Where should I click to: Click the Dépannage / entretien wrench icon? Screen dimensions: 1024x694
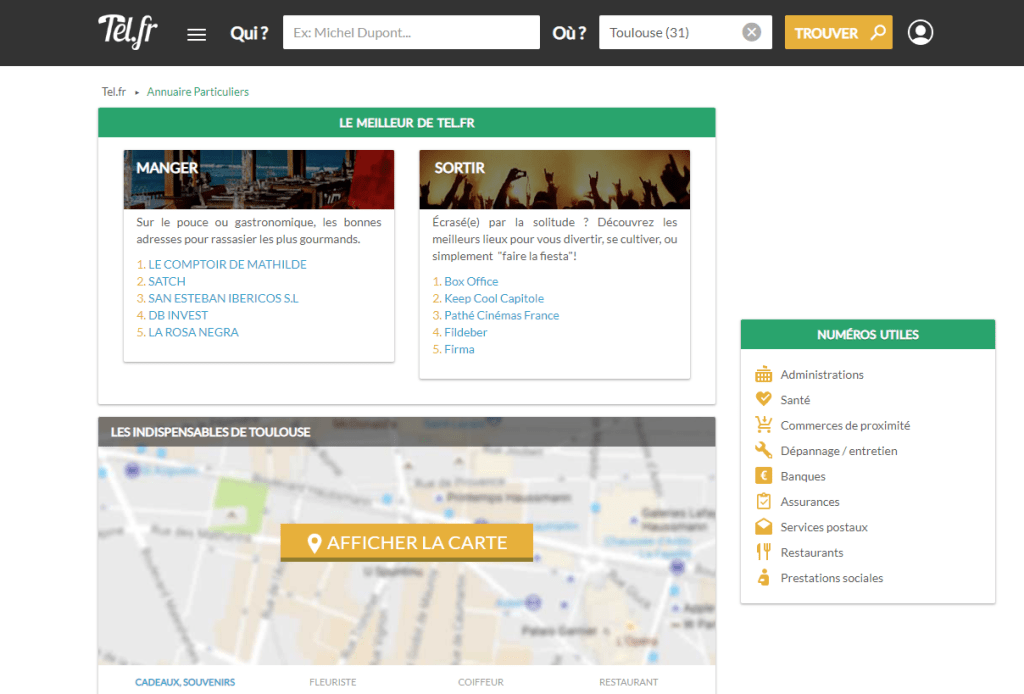click(x=764, y=451)
